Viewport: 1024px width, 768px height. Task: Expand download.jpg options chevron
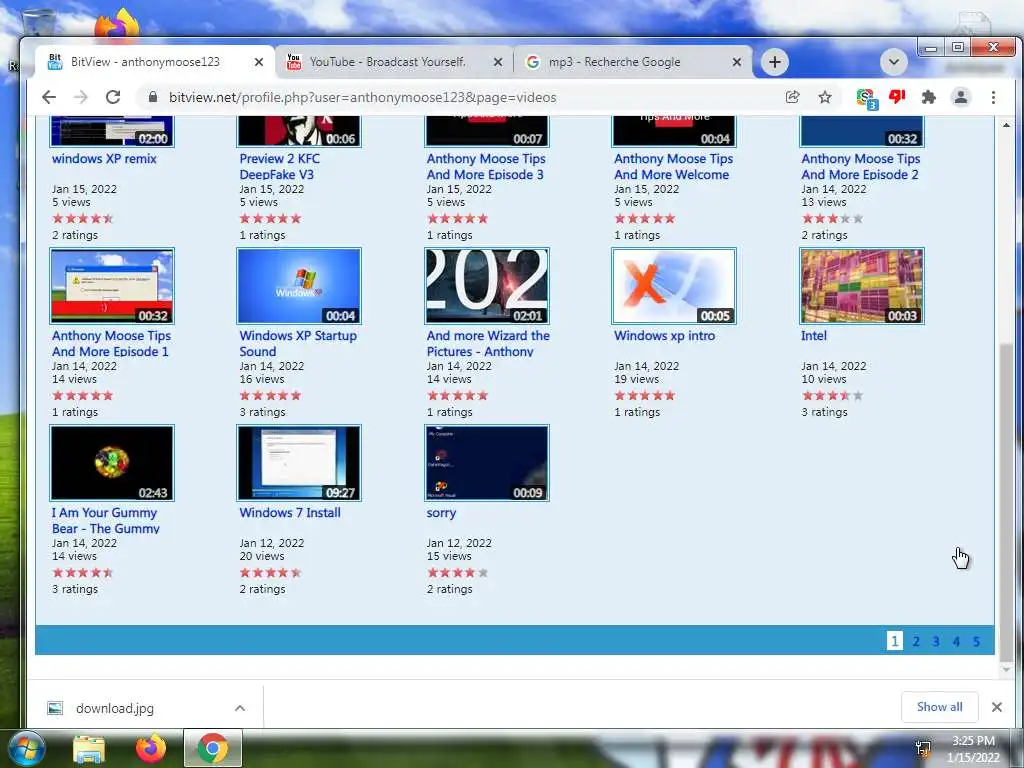tap(240, 708)
